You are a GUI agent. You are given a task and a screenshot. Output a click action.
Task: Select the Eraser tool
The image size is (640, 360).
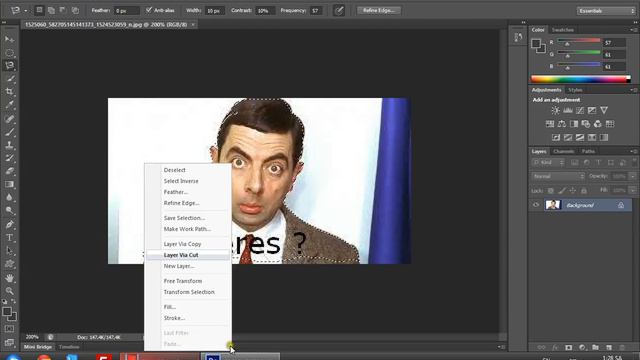[x=9, y=171]
